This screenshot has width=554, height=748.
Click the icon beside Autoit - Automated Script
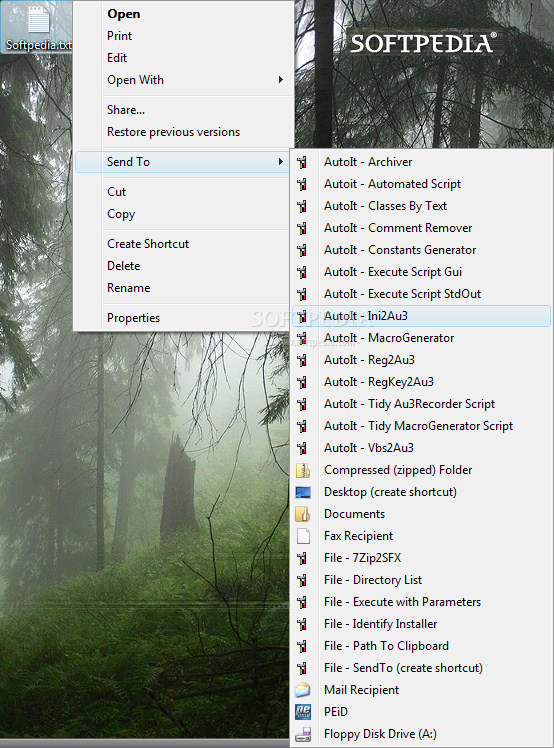tap(302, 184)
